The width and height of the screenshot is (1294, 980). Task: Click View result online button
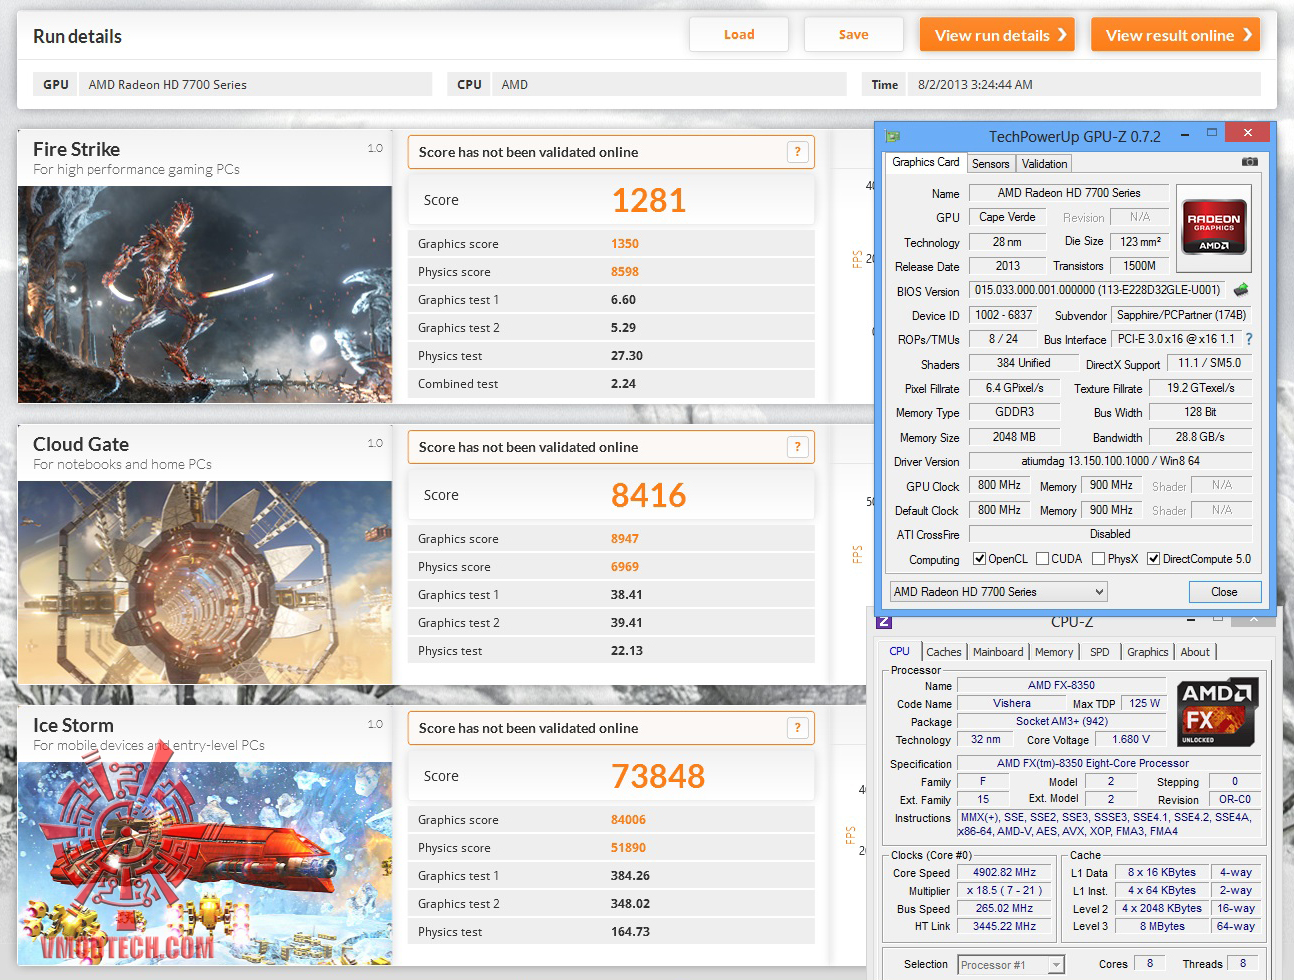[x=1175, y=35]
